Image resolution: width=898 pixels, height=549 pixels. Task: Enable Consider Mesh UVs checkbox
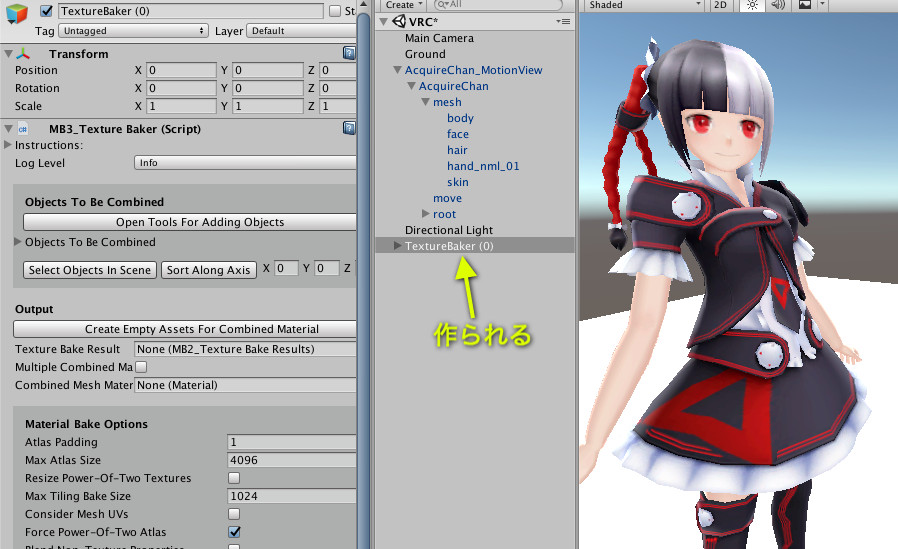click(234, 514)
